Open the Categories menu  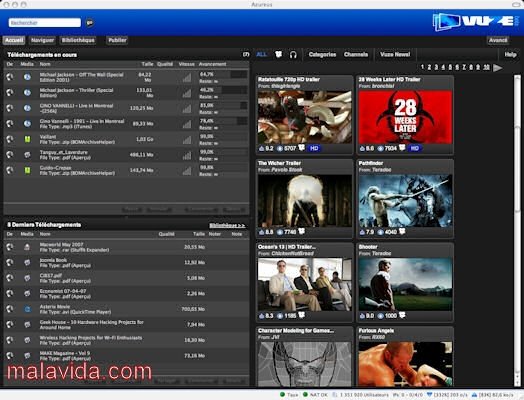click(322, 54)
